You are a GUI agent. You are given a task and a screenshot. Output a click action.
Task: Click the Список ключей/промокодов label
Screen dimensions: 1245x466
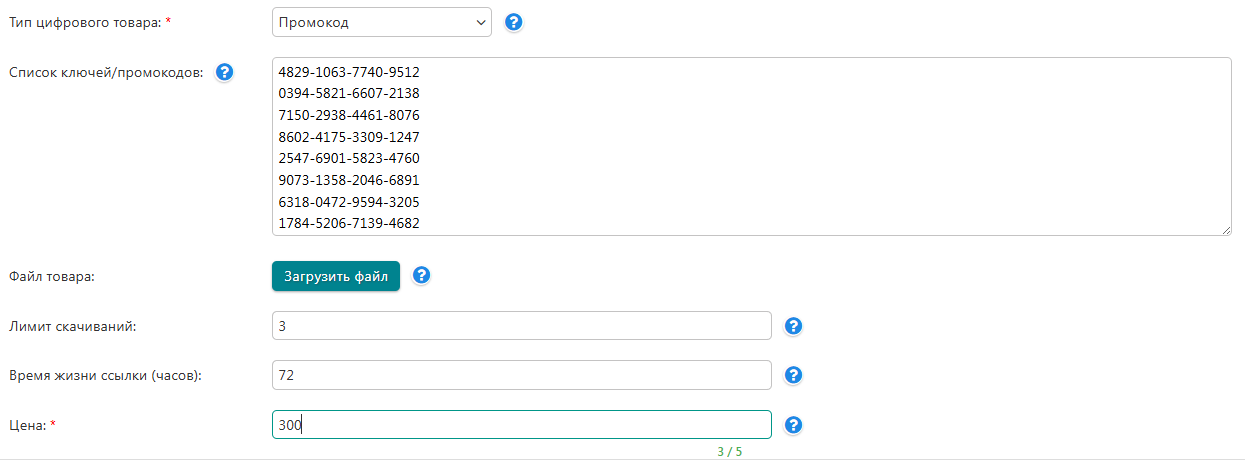click(x=106, y=72)
